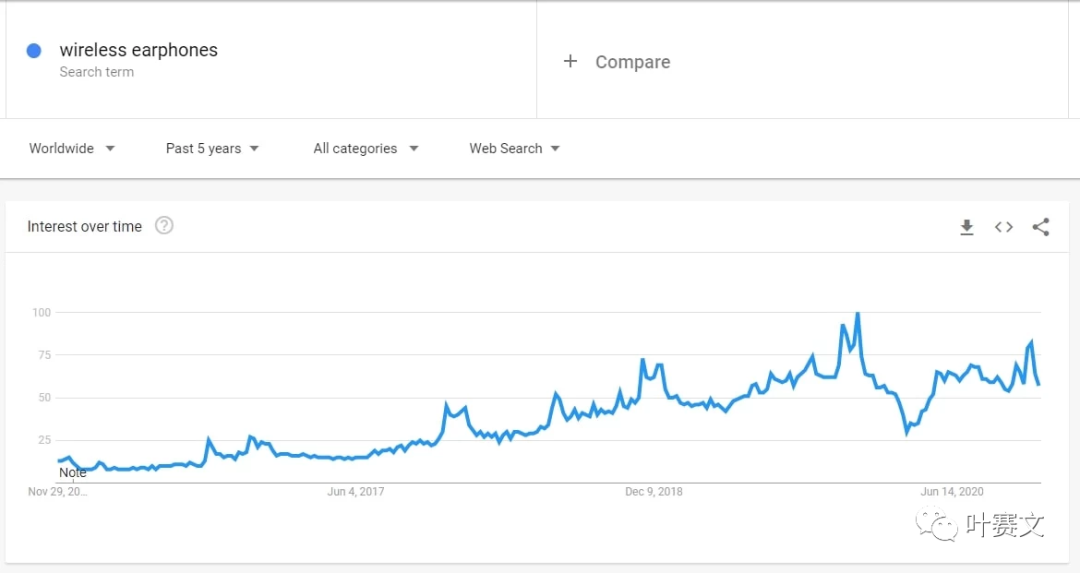Viewport: 1080px width, 573px height.
Task: Click the Nov 29 axis start label
Action: pos(57,491)
